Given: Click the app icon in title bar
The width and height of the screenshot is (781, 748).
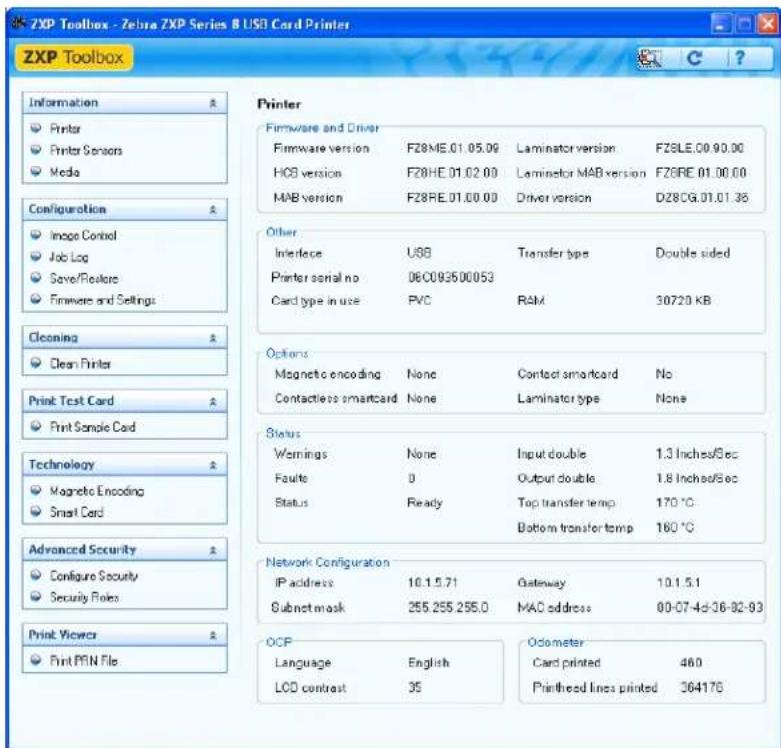Looking at the screenshot, I should 18,23.
